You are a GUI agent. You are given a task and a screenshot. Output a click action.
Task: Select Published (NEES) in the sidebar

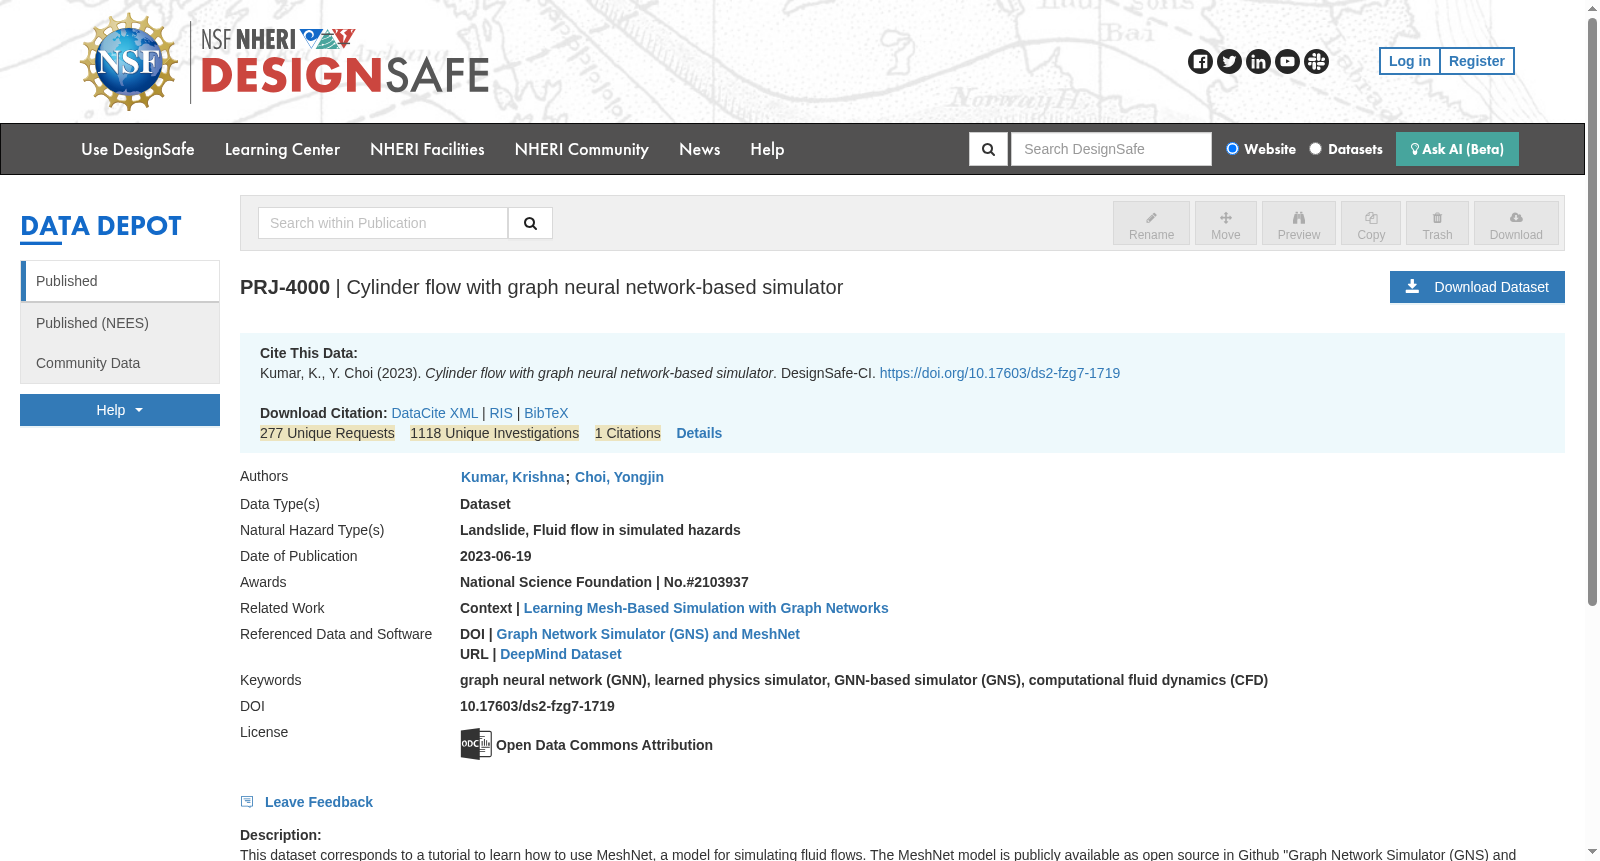click(120, 323)
